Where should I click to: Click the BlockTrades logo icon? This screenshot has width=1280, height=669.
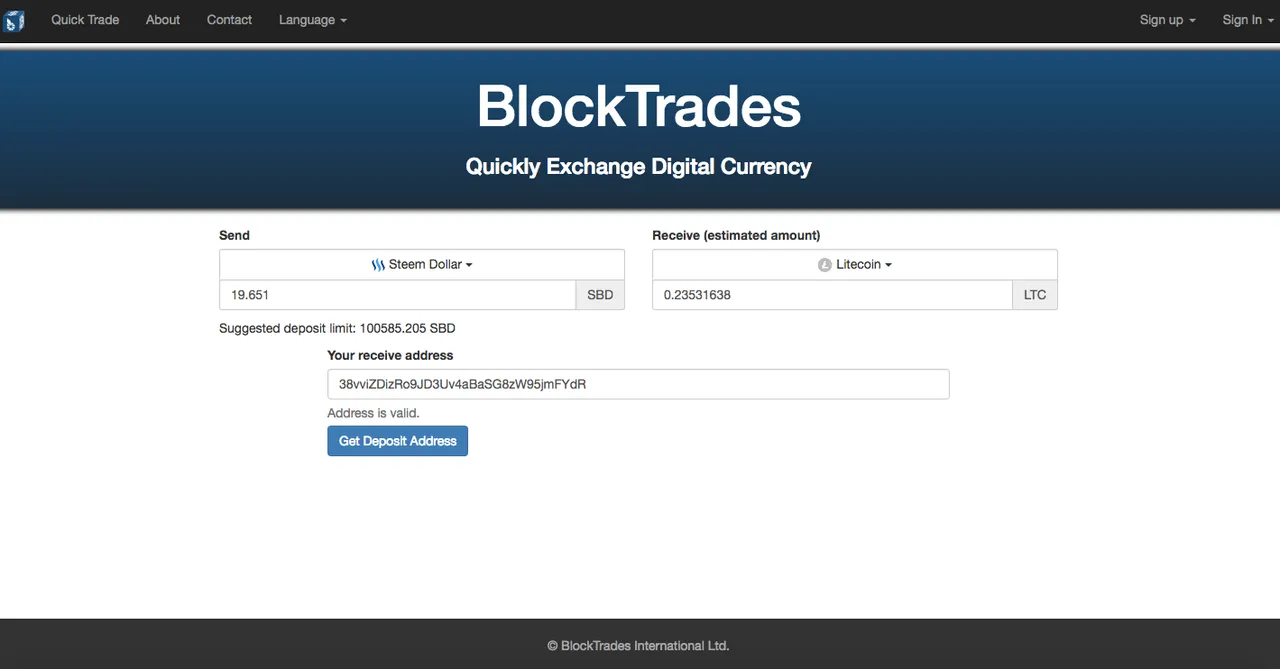pos(14,20)
